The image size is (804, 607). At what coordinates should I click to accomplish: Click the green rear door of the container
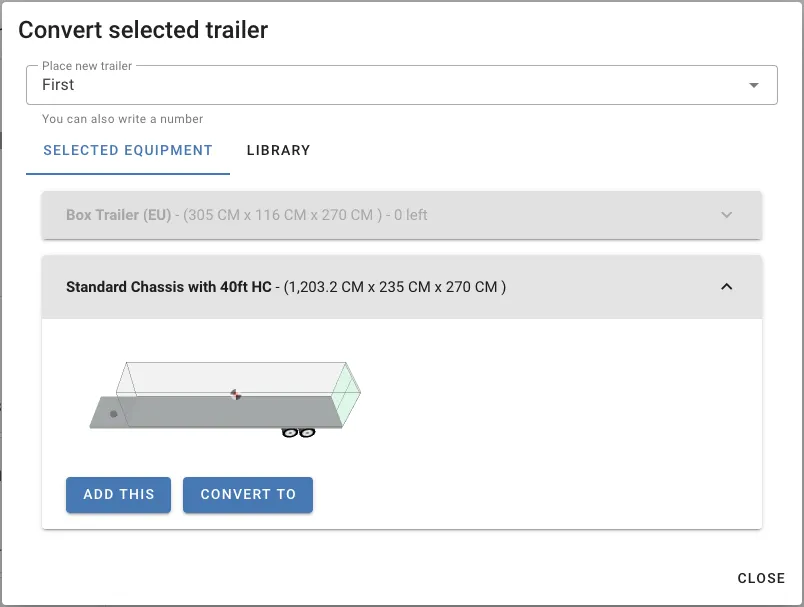pyautogui.click(x=346, y=395)
